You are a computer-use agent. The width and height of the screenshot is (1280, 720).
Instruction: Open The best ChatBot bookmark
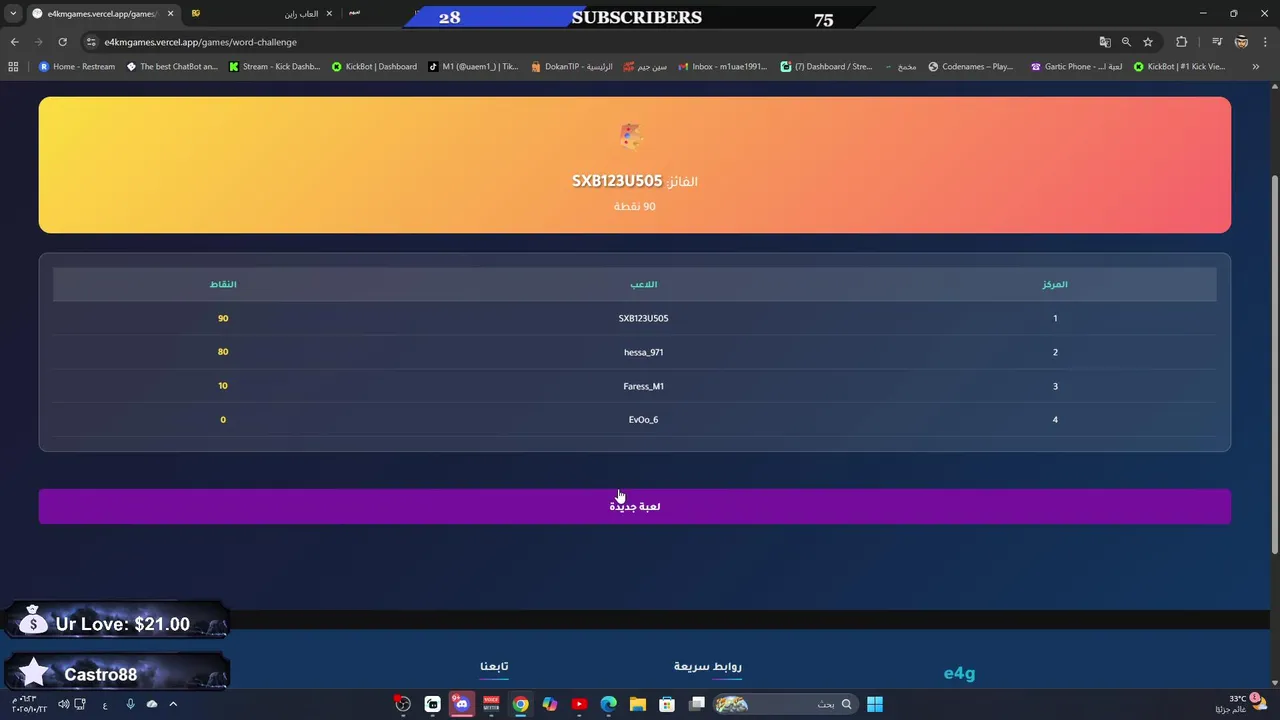pyautogui.click(x=172, y=67)
